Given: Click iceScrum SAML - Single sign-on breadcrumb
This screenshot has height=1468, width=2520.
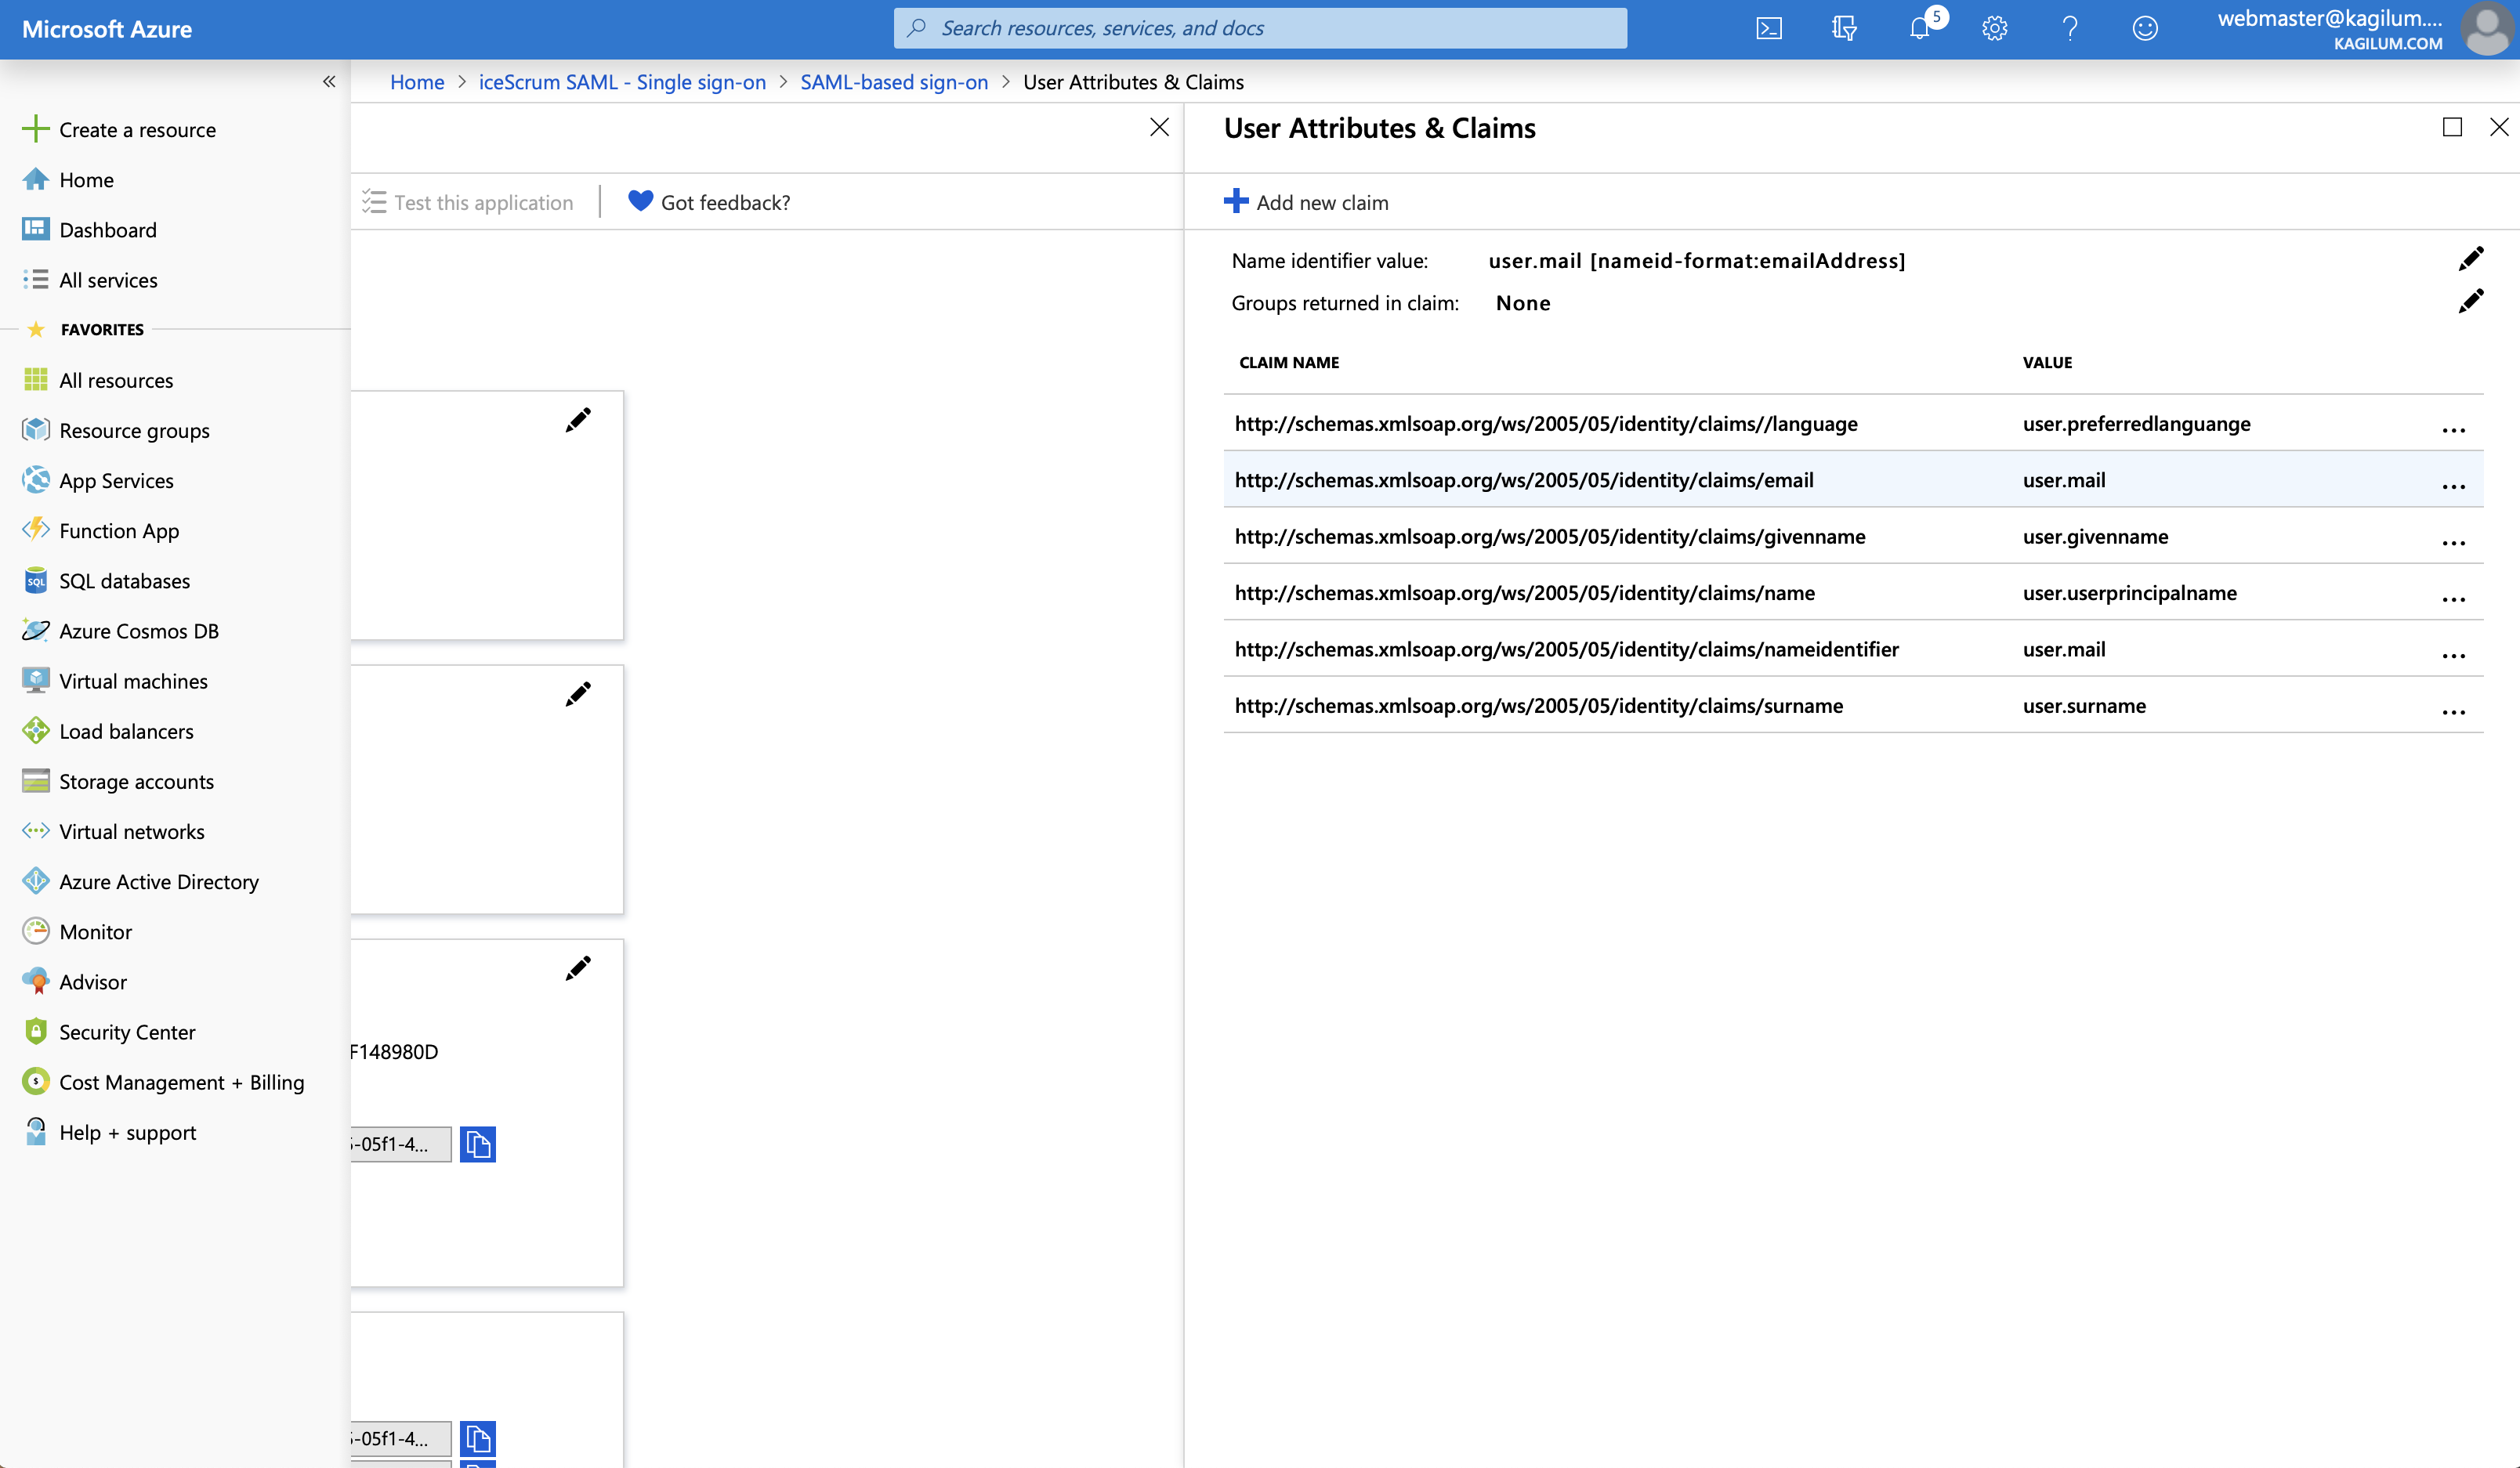Looking at the screenshot, I should [x=622, y=82].
